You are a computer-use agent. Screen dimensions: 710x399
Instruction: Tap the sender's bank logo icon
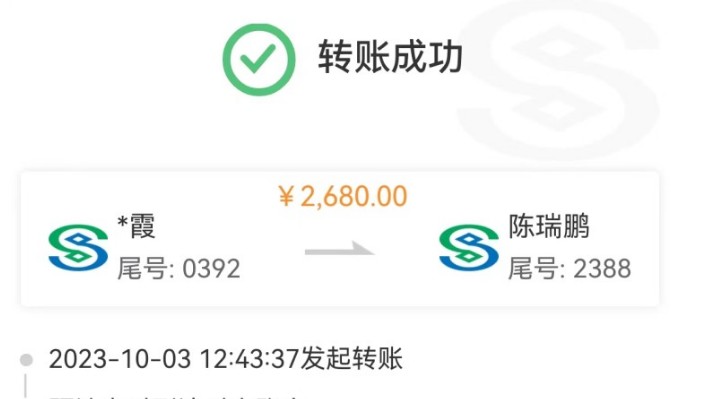click(x=78, y=247)
